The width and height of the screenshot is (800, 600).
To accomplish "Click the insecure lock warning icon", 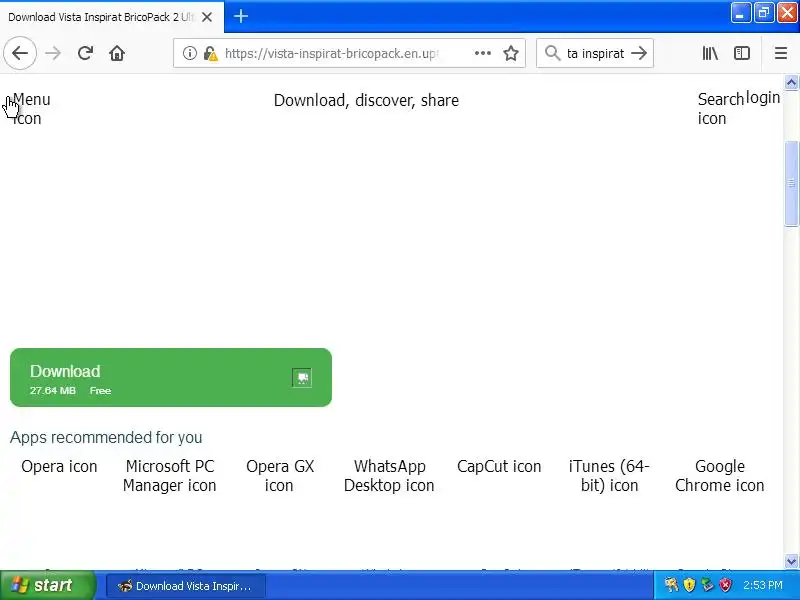I will click(210, 53).
